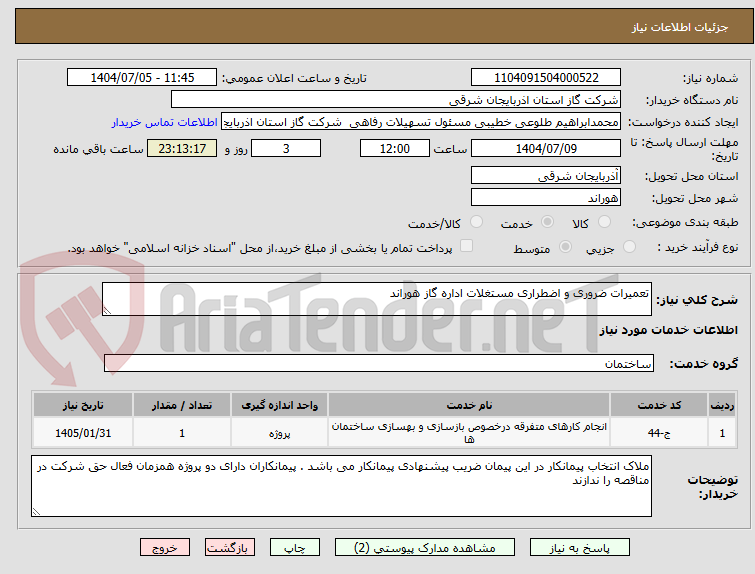Viewport: 755px width, 574px height.
Task: Click unit cell پروژه
Action: [280, 433]
